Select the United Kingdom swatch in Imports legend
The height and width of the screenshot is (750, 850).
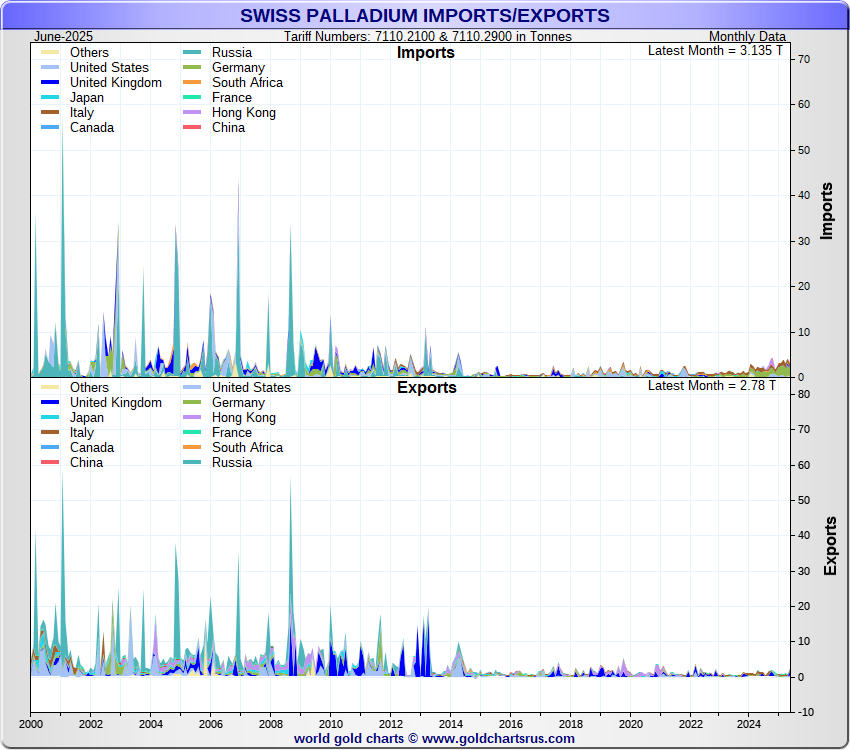coord(52,83)
